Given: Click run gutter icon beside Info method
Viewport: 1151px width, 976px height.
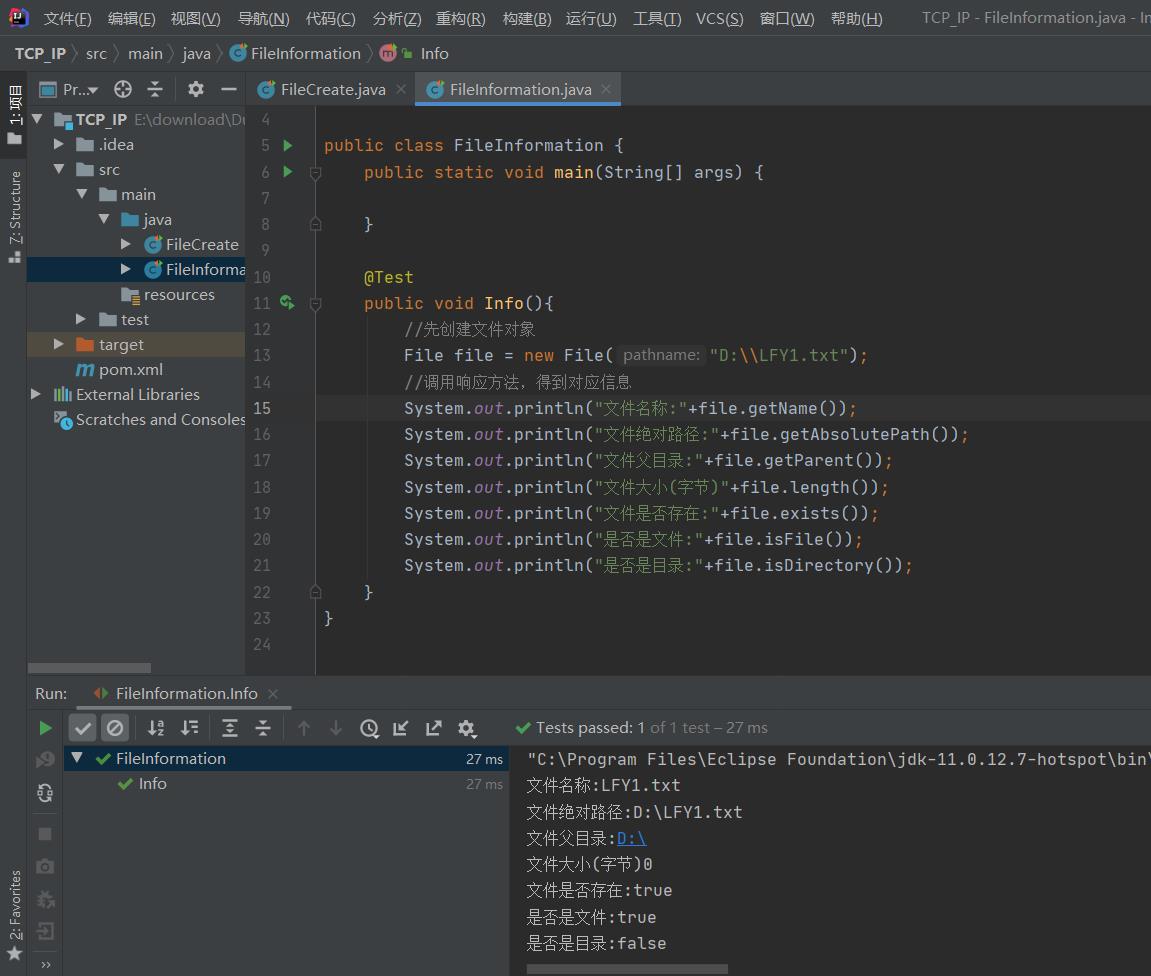Looking at the screenshot, I should point(288,302).
